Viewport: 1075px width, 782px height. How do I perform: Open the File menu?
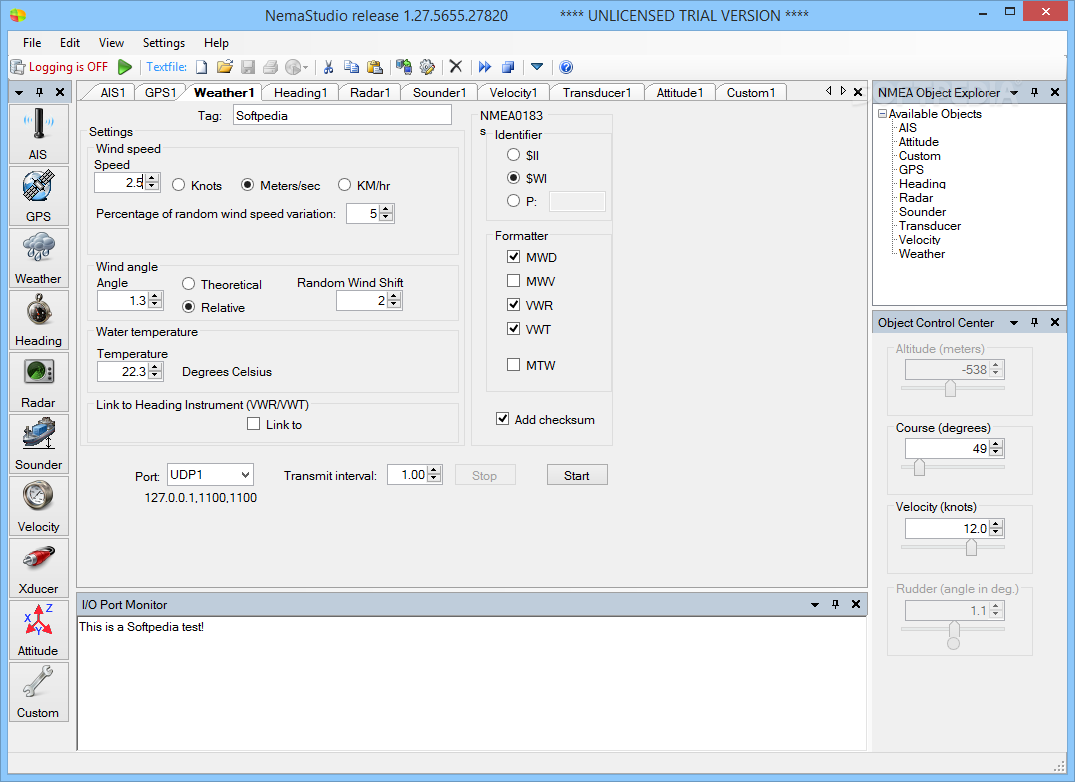32,42
